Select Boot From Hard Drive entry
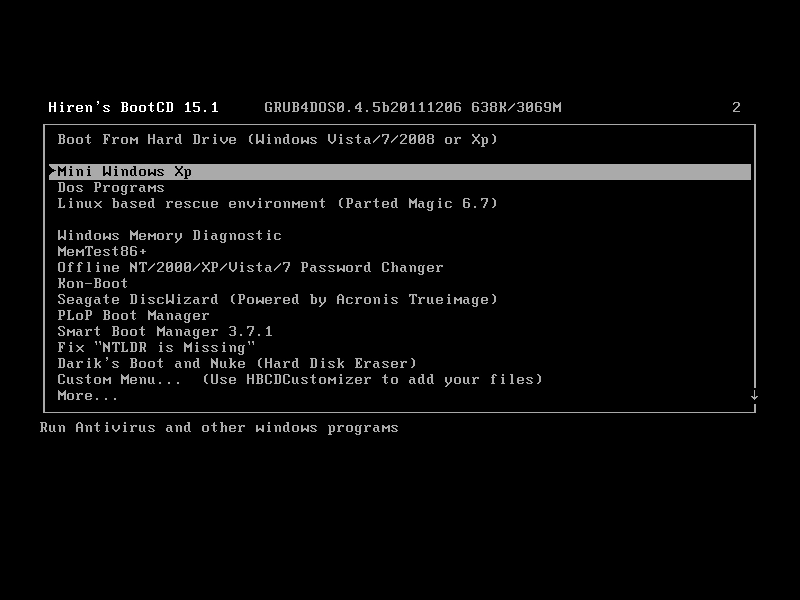 277,139
